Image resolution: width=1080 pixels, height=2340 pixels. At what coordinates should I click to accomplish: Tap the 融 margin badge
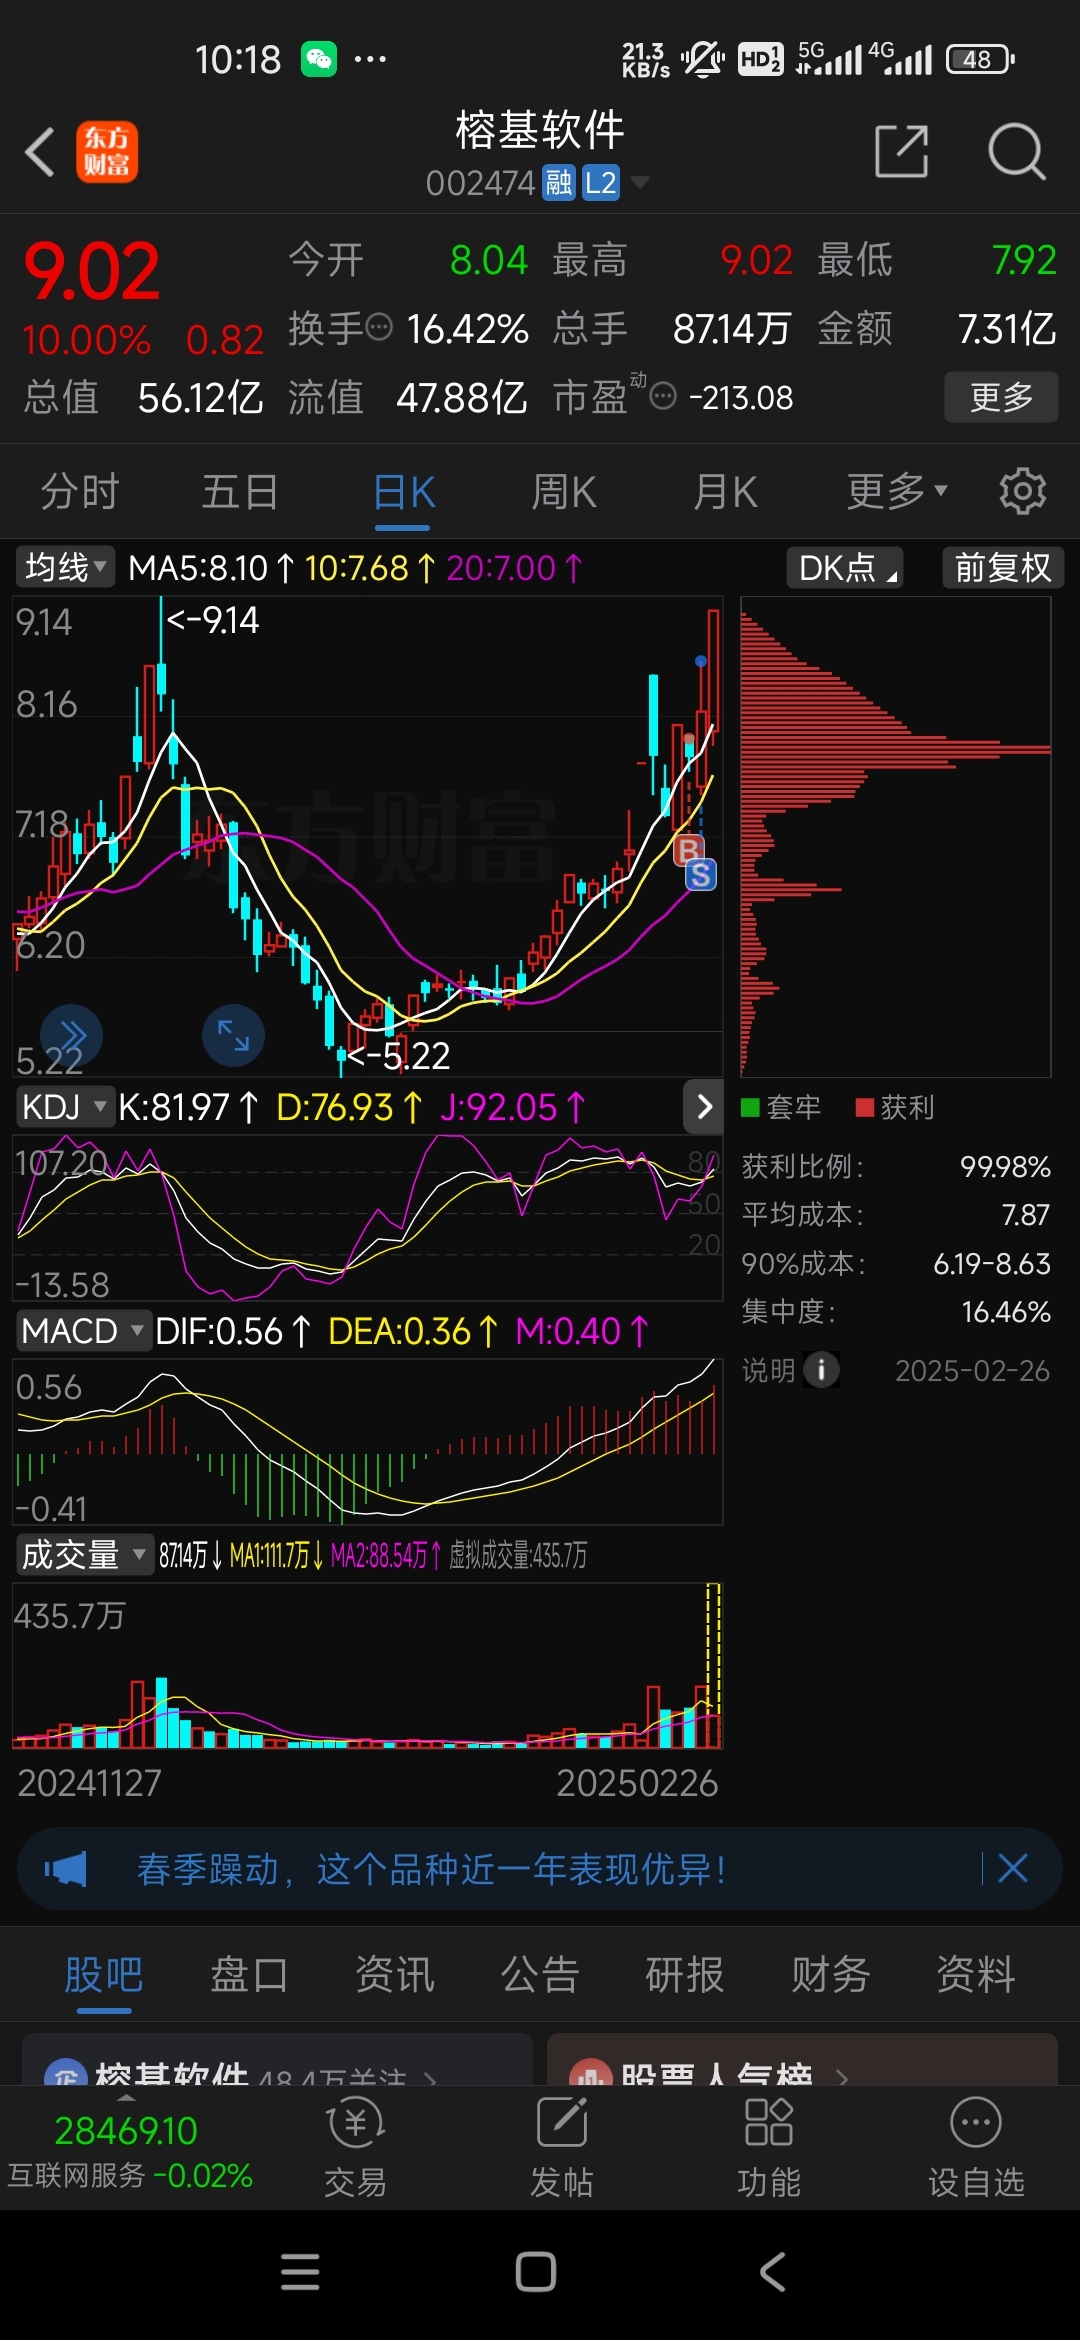558,183
